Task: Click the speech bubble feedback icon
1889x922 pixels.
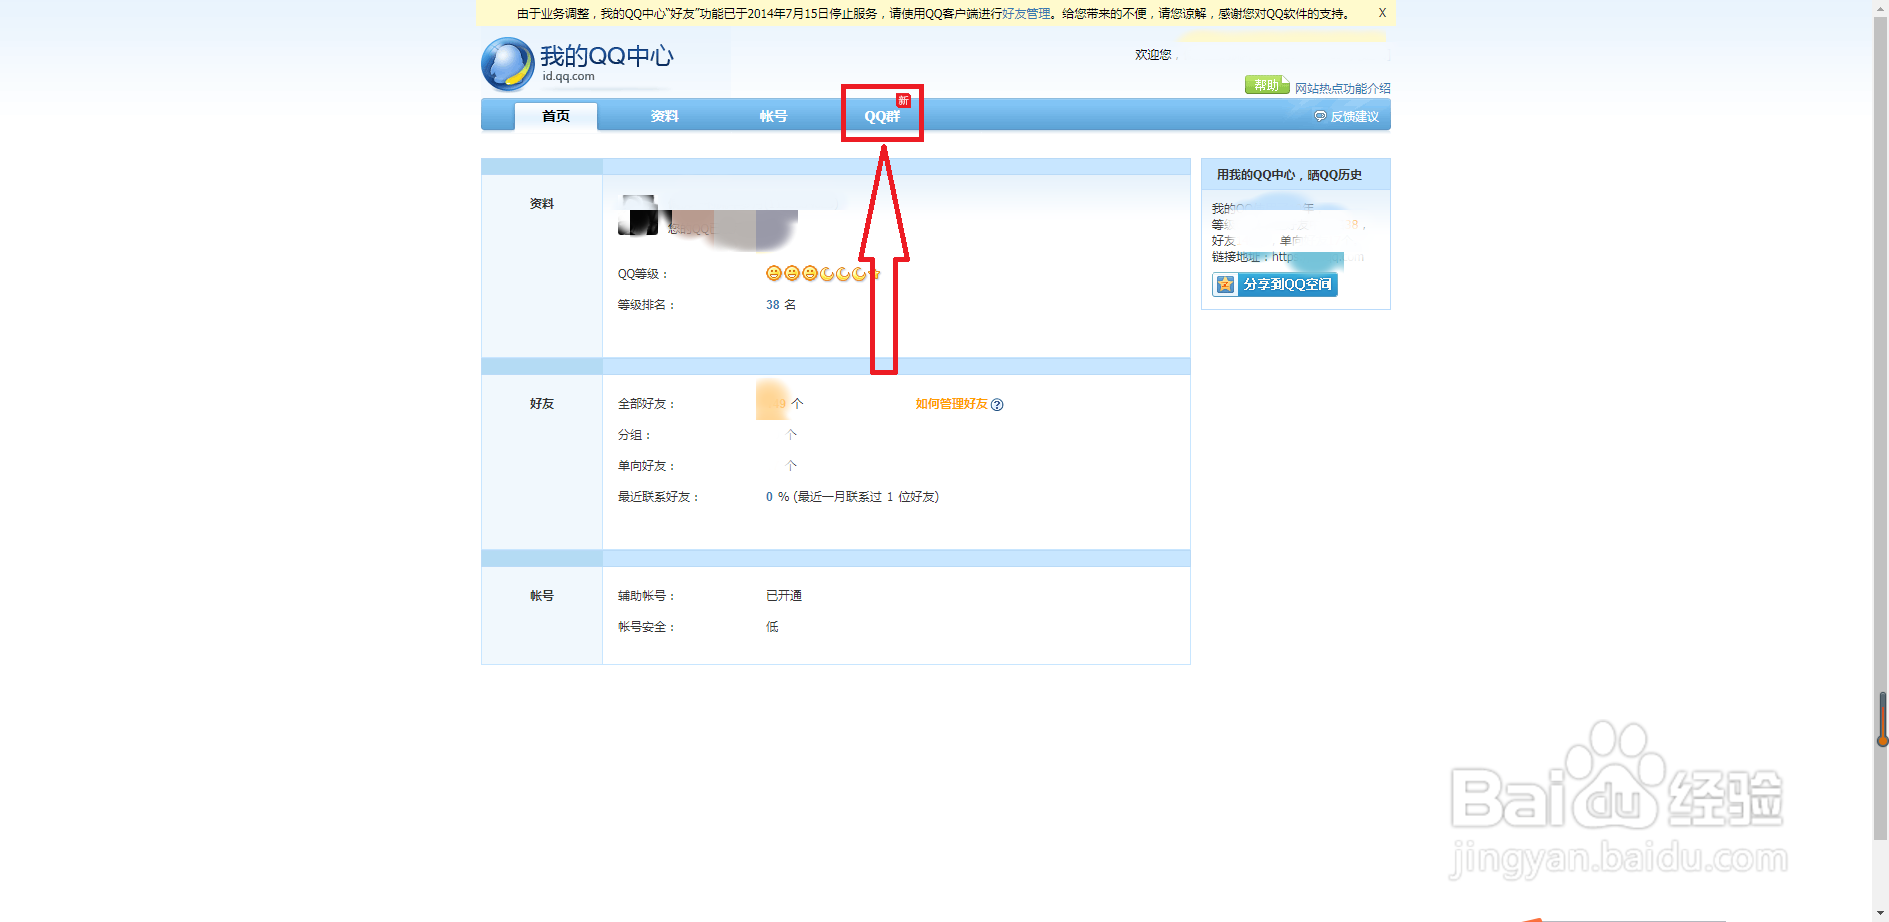Action: 1320,117
